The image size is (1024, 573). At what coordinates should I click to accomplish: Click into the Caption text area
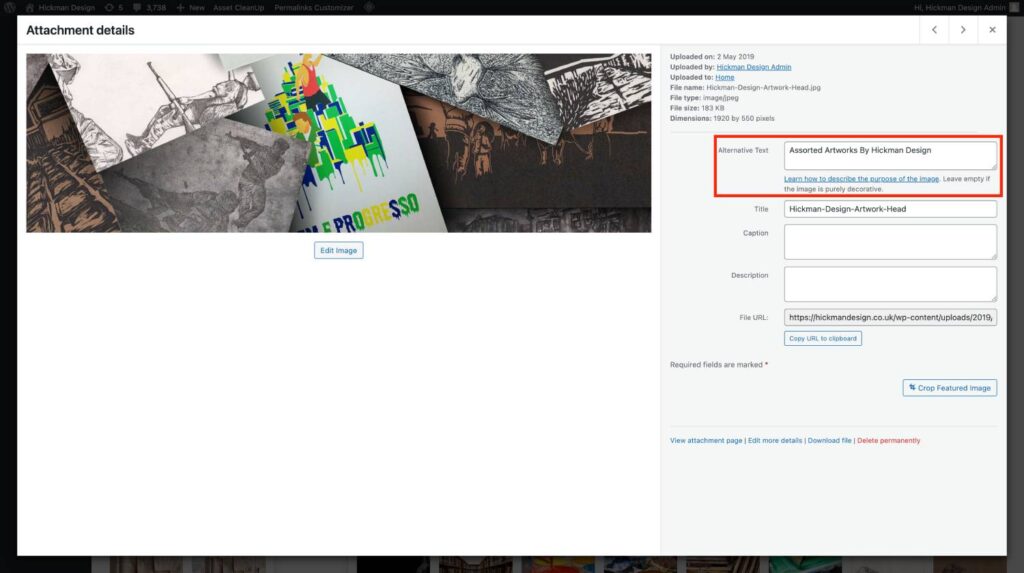[x=890, y=241]
